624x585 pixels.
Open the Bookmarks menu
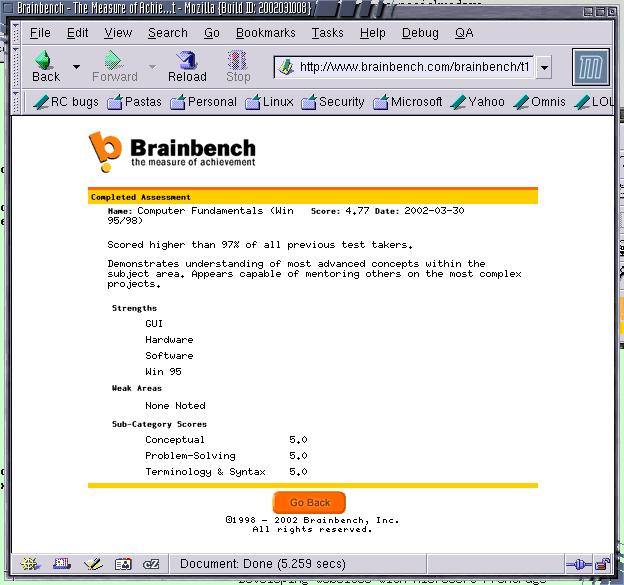(265, 33)
